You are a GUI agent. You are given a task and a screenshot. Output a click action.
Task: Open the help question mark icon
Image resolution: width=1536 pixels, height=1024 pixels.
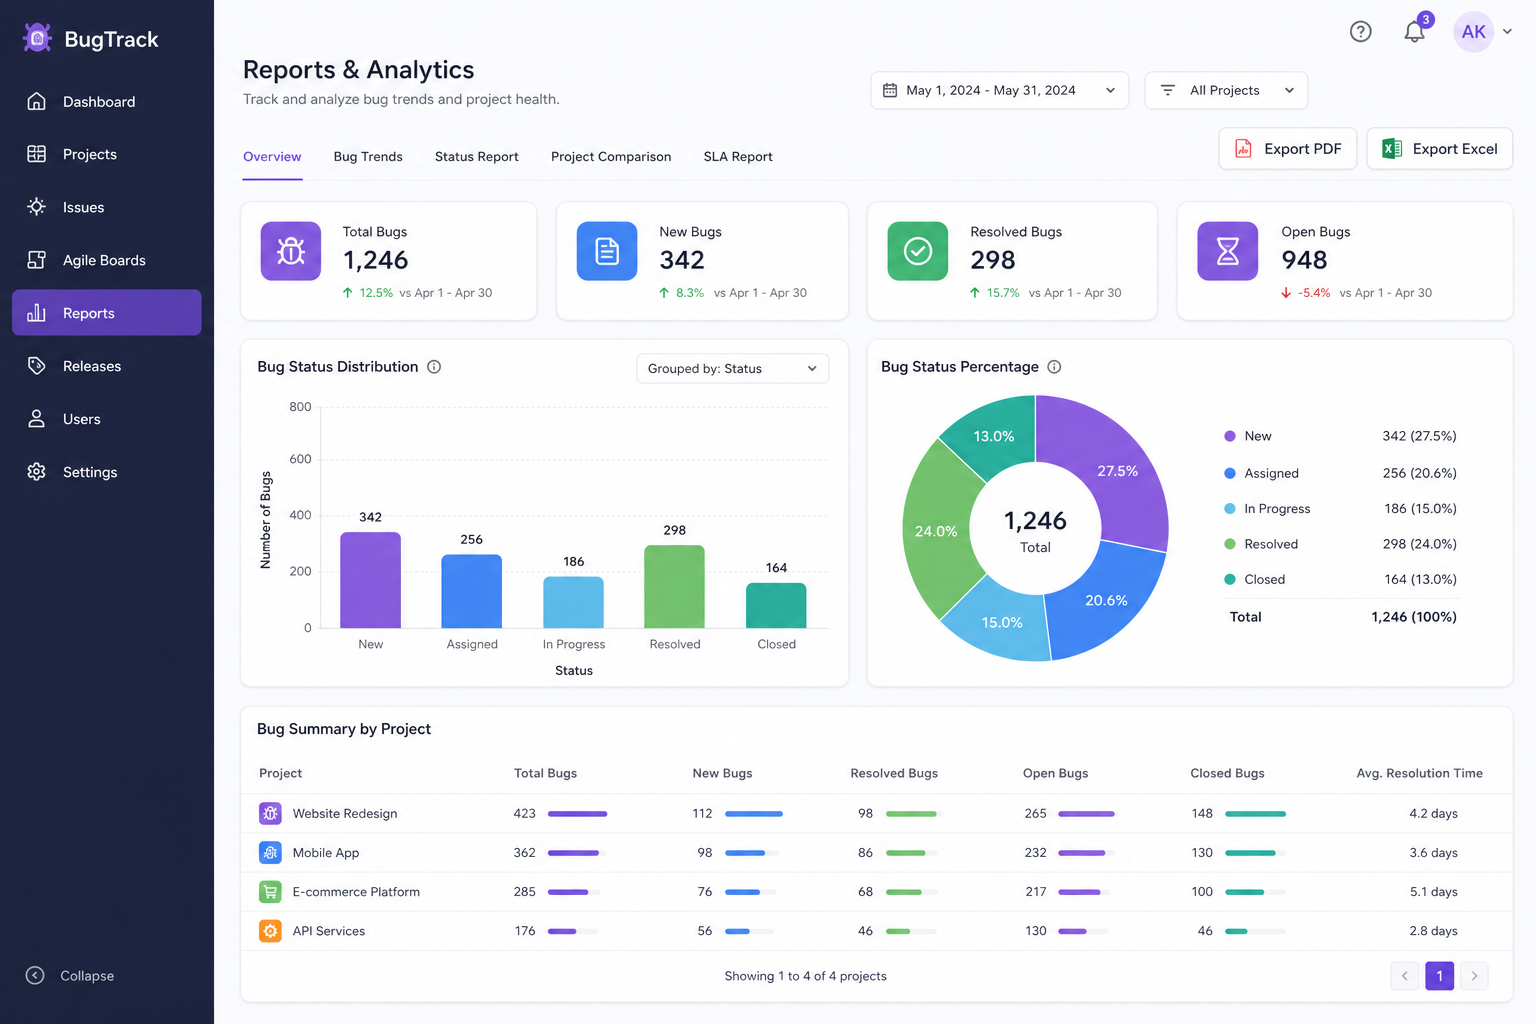click(x=1360, y=32)
